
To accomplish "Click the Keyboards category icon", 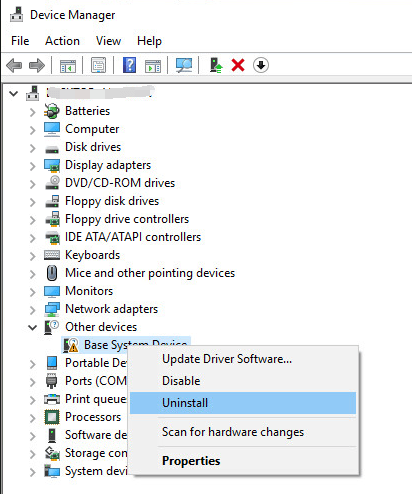I will click(52, 255).
